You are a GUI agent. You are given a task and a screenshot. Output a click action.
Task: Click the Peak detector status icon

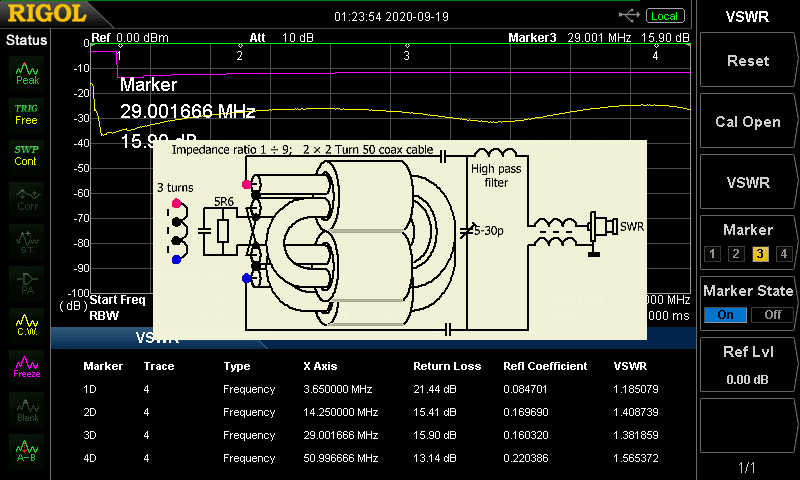click(27, 71)
